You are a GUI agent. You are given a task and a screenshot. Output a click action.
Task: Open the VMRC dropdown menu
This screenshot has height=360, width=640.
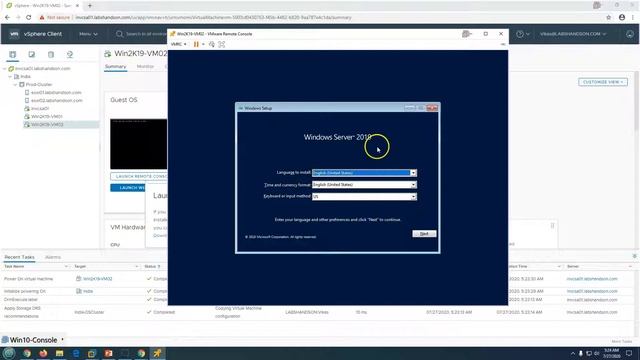(178, 44)
